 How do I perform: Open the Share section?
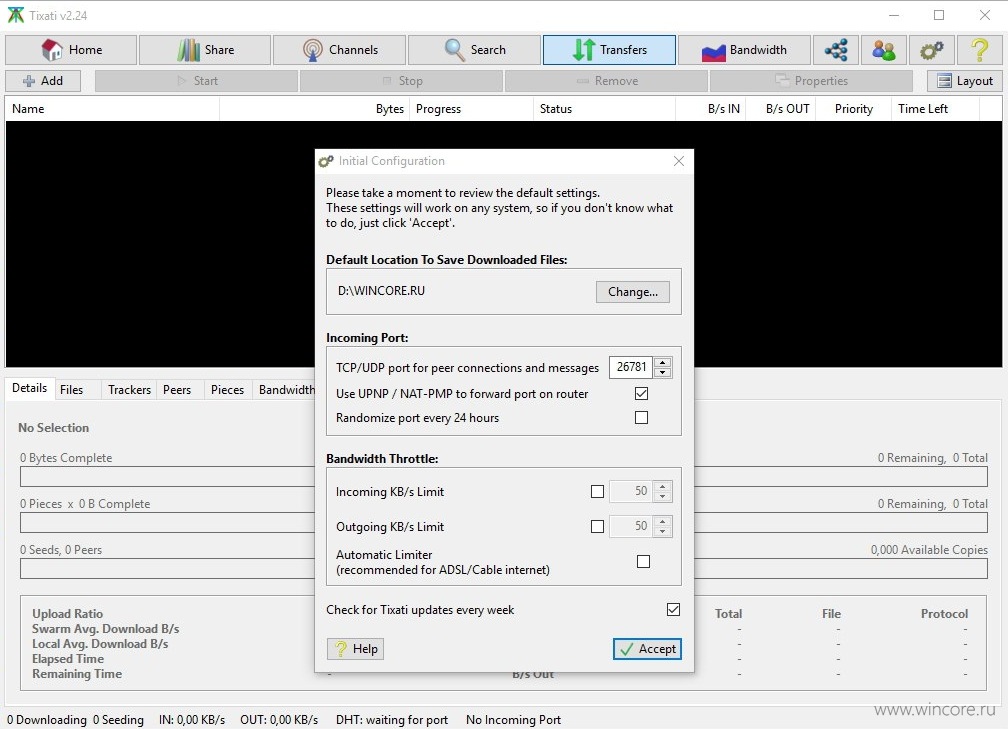(x=205, y=50)
